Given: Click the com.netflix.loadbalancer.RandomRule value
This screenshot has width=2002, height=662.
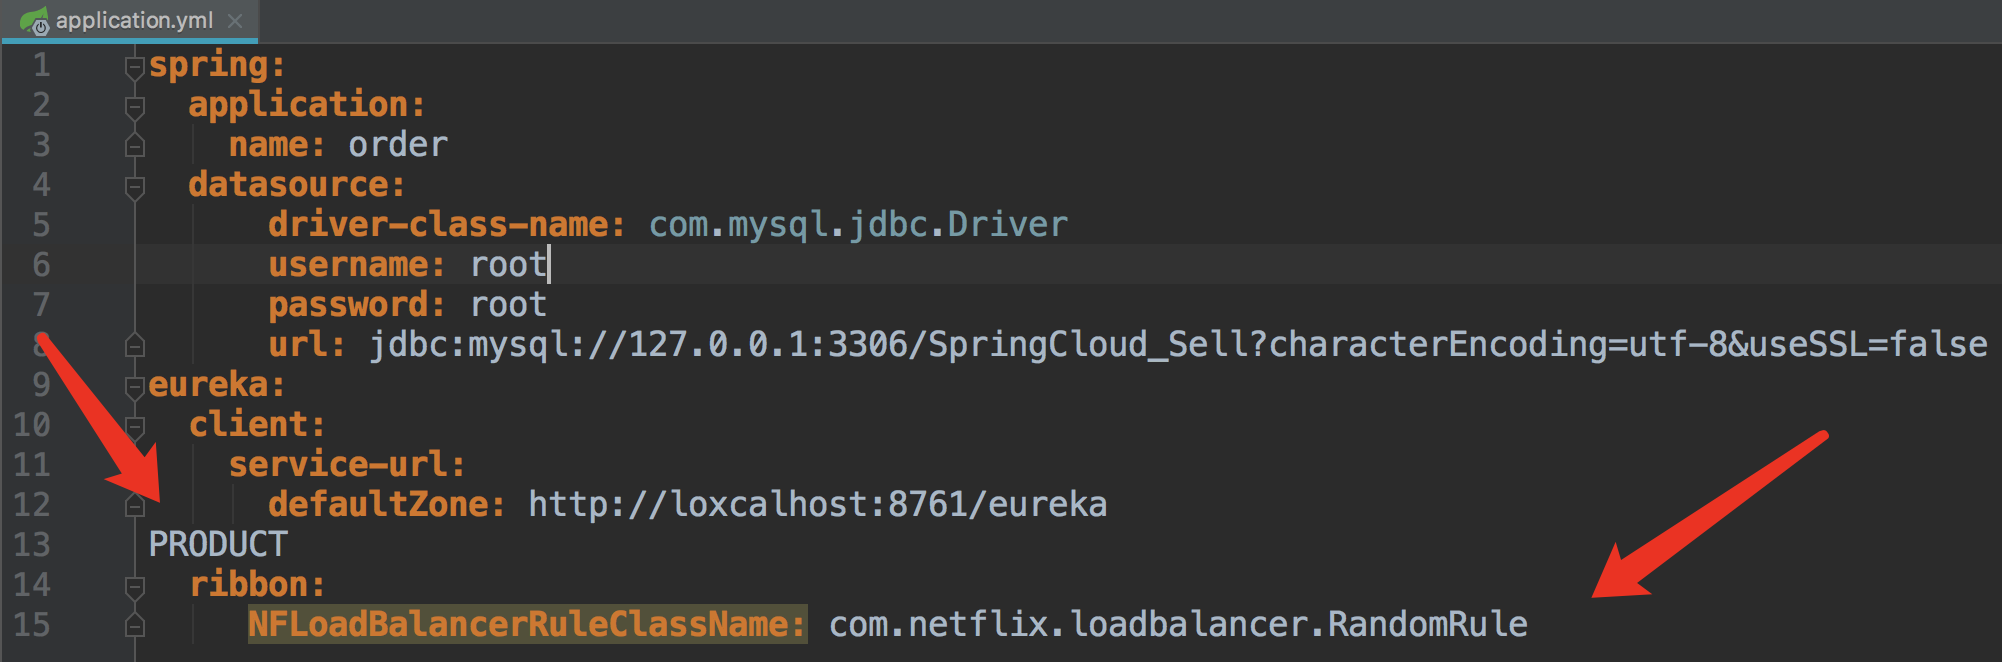Looking at the screenshot, I should [x=1178, y=625].
